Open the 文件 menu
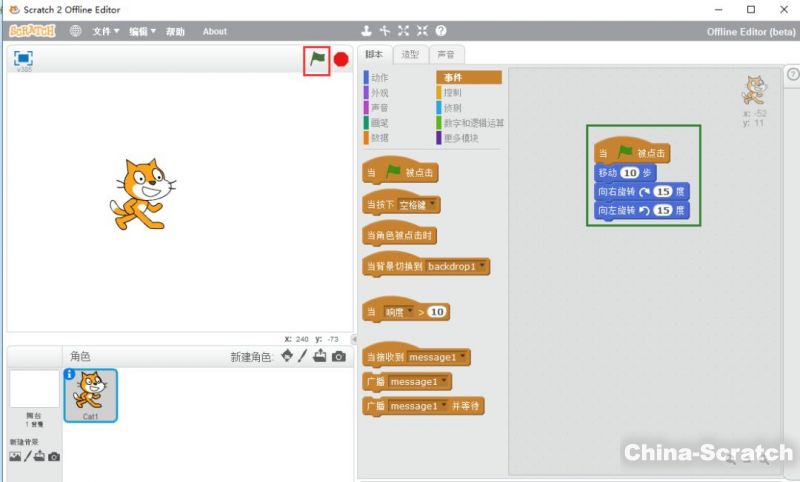Image resolution: width=800 pixels, height=482 pixels. click(105, 31)
